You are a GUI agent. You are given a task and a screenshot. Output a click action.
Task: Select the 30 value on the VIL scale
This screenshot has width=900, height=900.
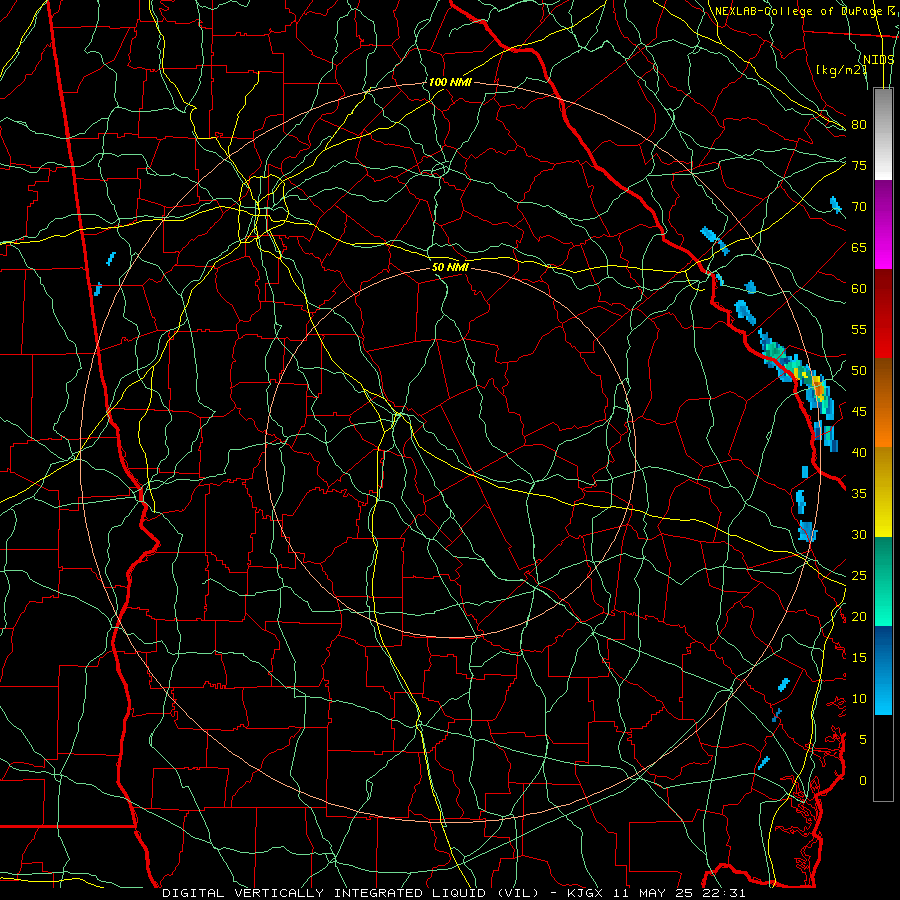tap(859, 534)
